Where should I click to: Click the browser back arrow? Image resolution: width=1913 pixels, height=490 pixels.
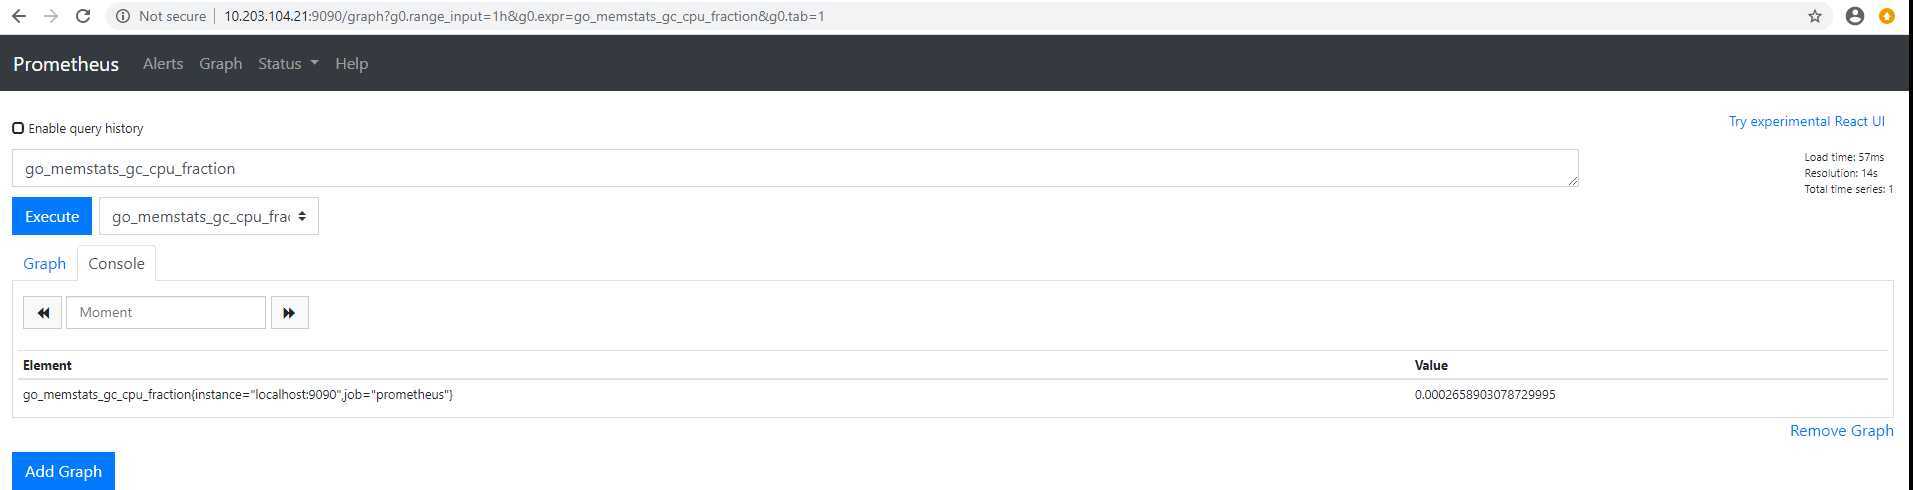click(x=18, y=16)
